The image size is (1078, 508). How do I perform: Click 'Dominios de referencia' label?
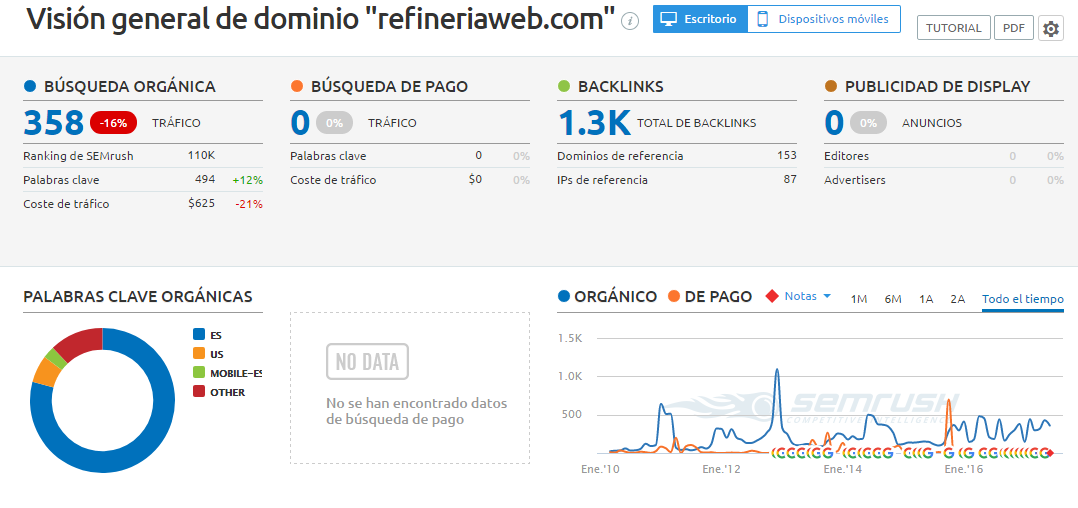(620, 156)
